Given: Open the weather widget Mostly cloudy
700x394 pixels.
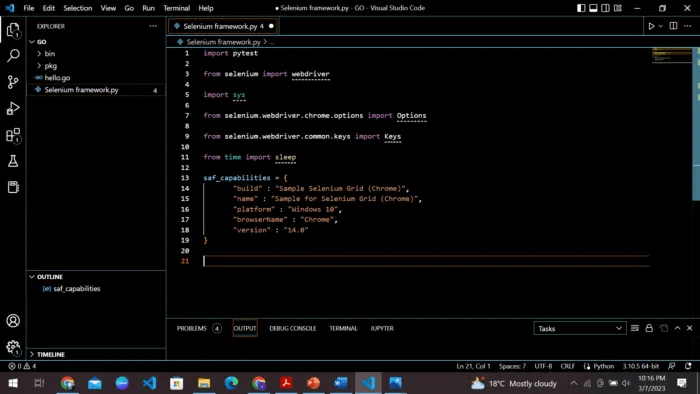Looking at the screenshot, I should [514, 383].
